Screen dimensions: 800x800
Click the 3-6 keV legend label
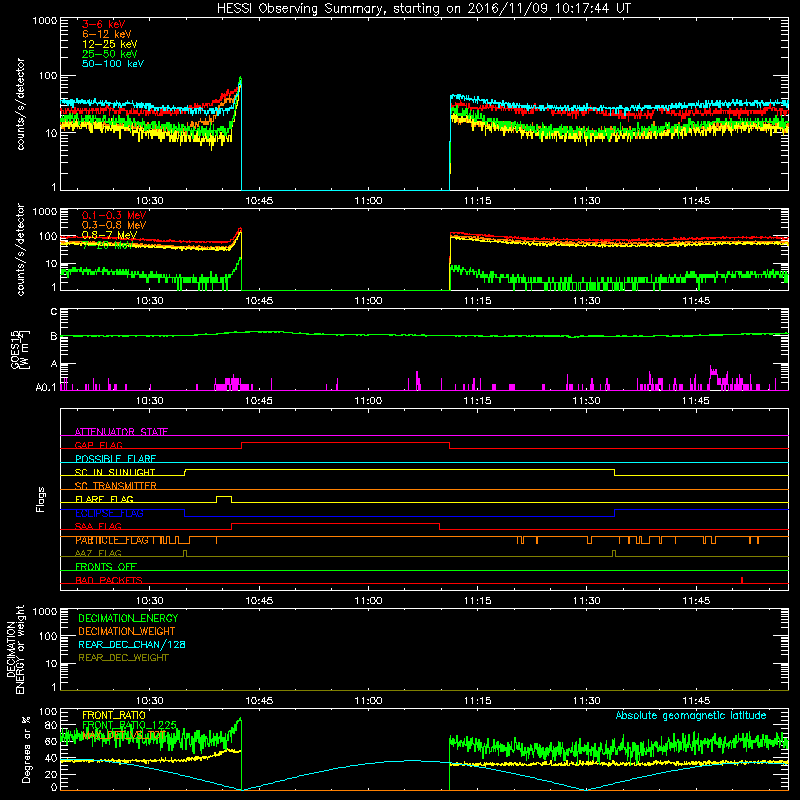pos(103,24)
